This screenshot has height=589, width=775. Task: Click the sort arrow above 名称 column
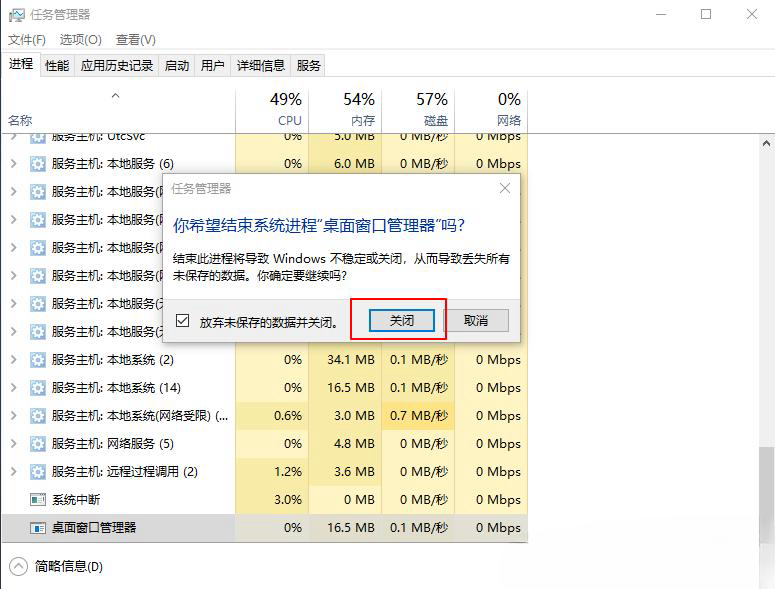(116, 95)
